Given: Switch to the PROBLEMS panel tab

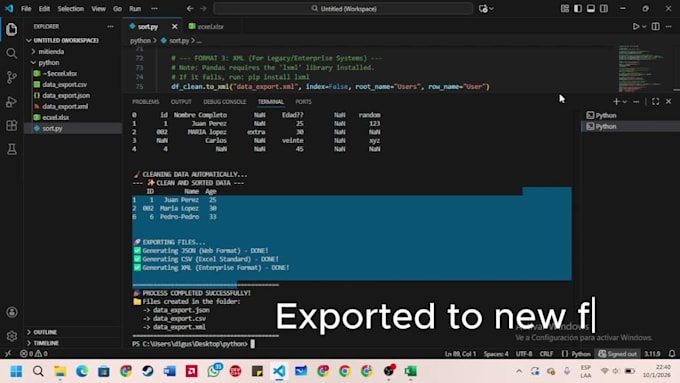Looking at the screenshot, I should point(146,101).
